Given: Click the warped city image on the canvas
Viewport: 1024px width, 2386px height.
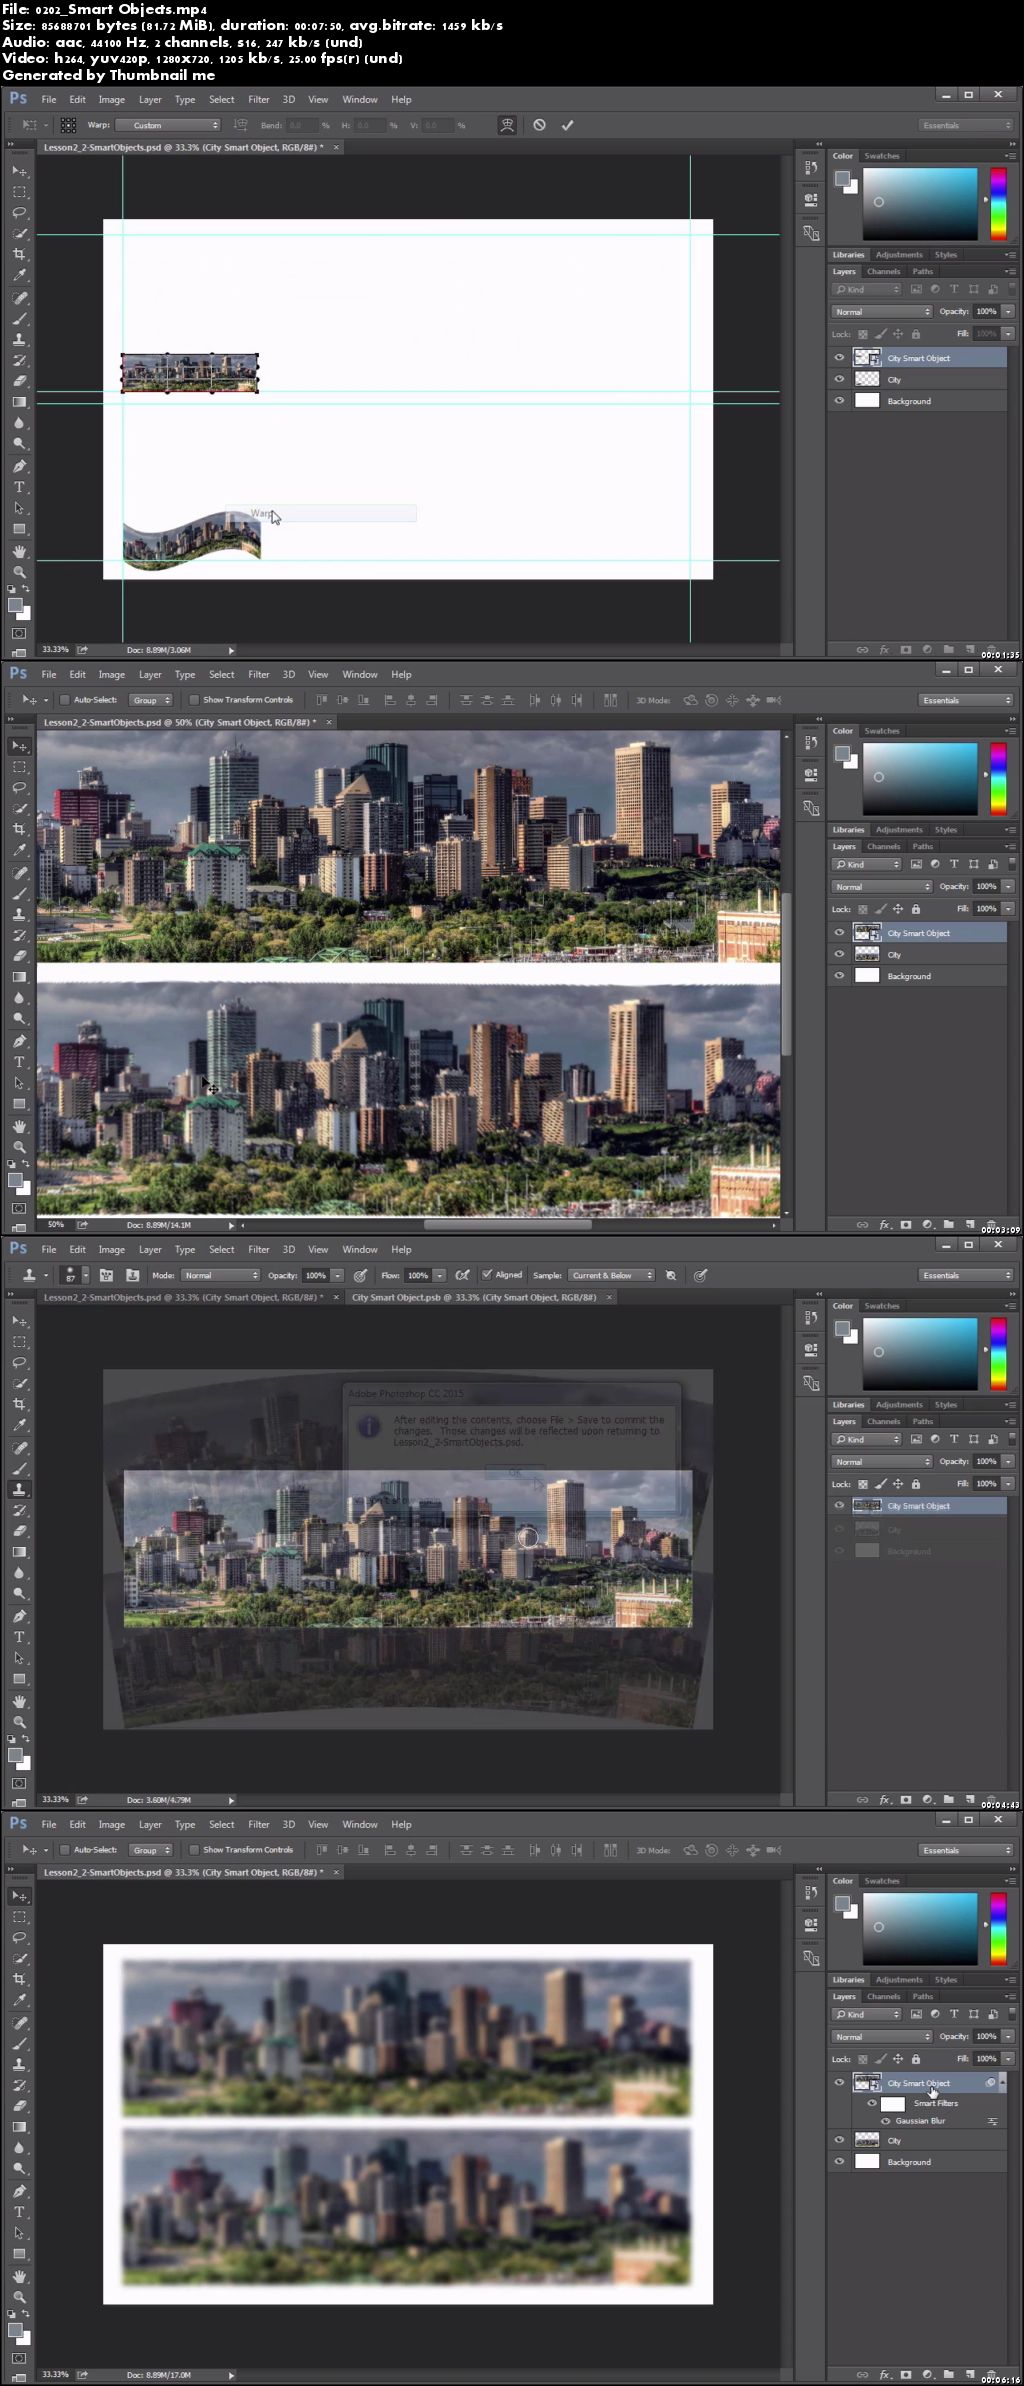Looking at the screenshot, I should click(x=191, y=540).
